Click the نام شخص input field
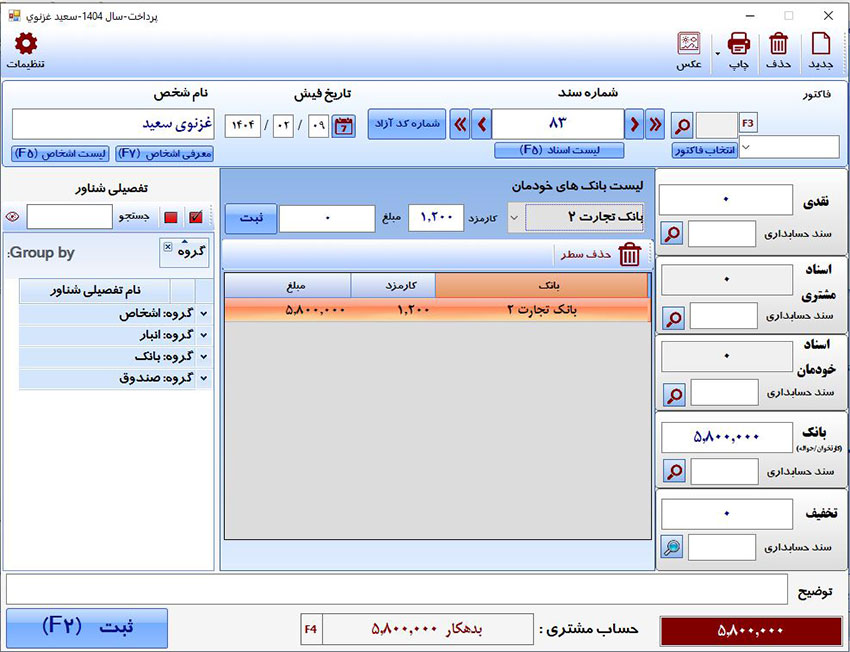Screen dimensions: 850x652 [x=113, y=124]
